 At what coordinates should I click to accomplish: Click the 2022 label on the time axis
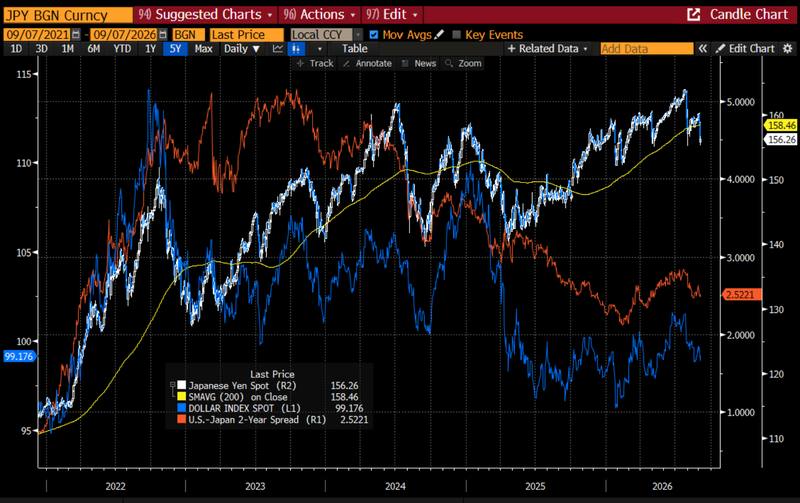(x=115, y=486)
